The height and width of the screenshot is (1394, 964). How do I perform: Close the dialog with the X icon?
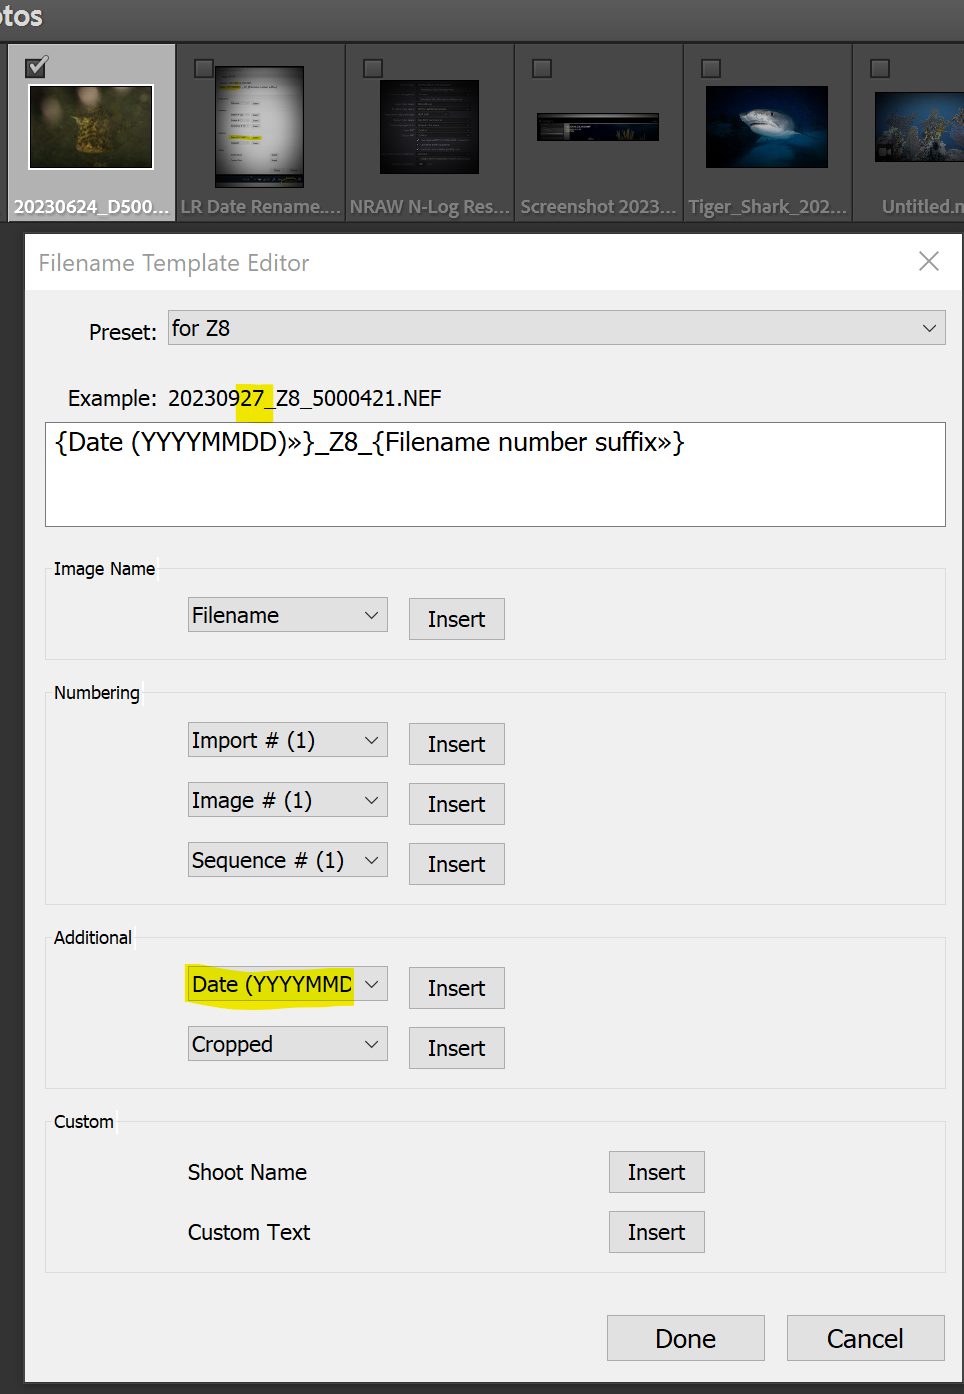[928, 261]
